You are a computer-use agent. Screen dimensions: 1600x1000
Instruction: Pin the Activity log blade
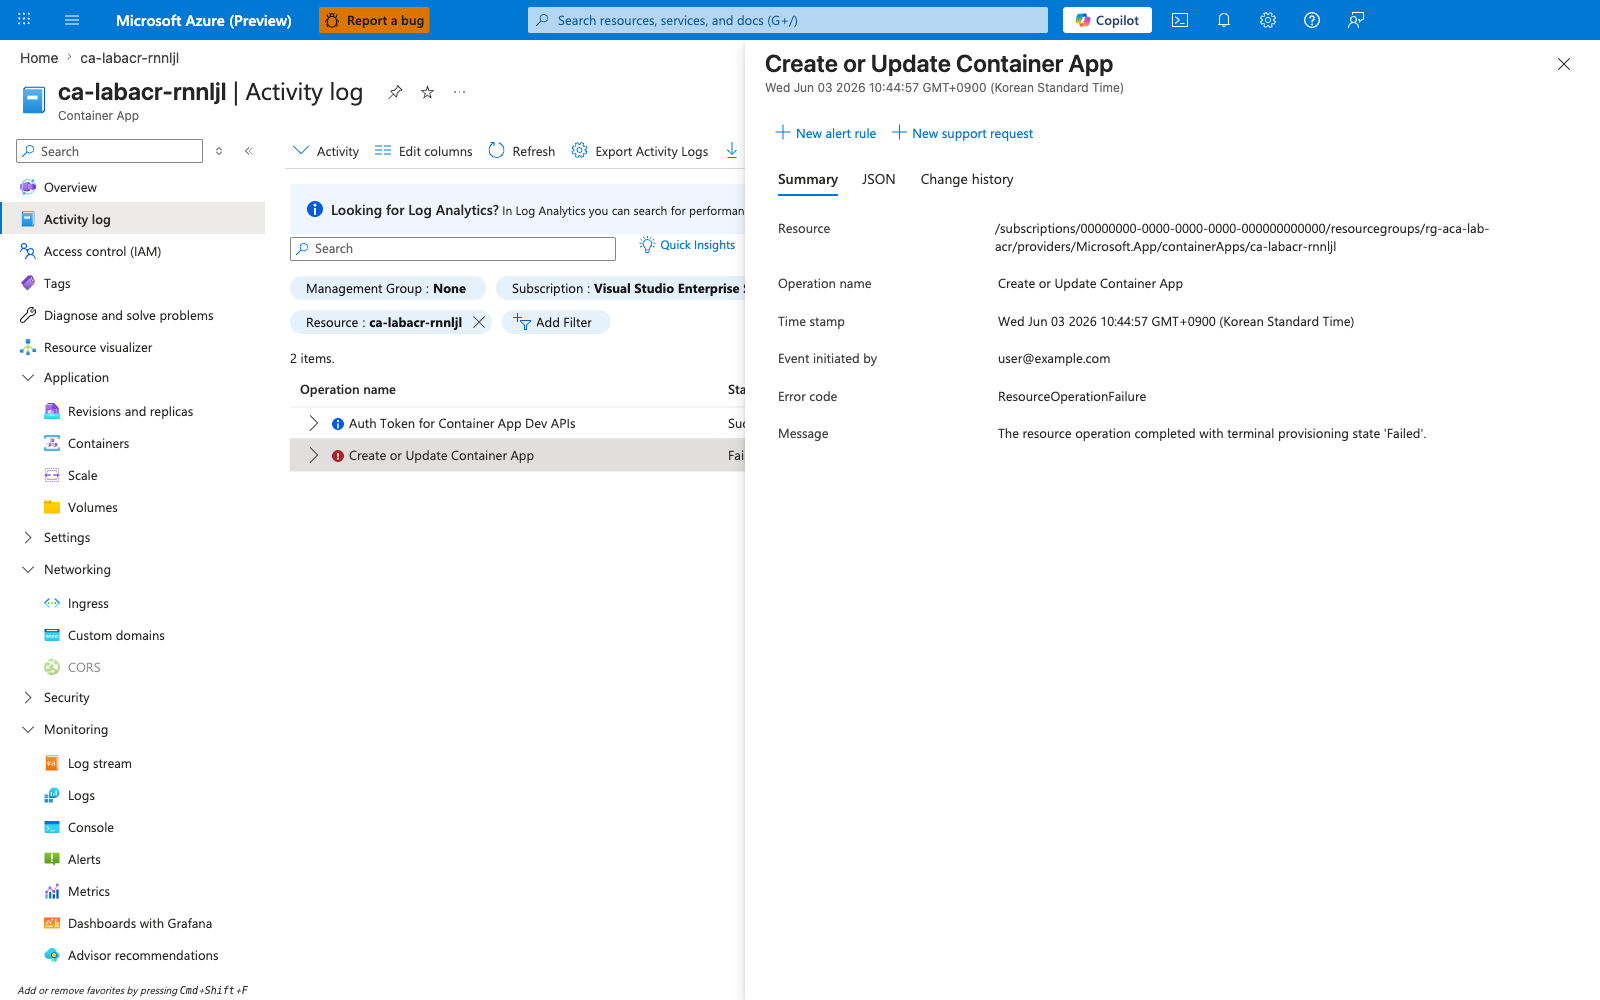coord(396,92)
